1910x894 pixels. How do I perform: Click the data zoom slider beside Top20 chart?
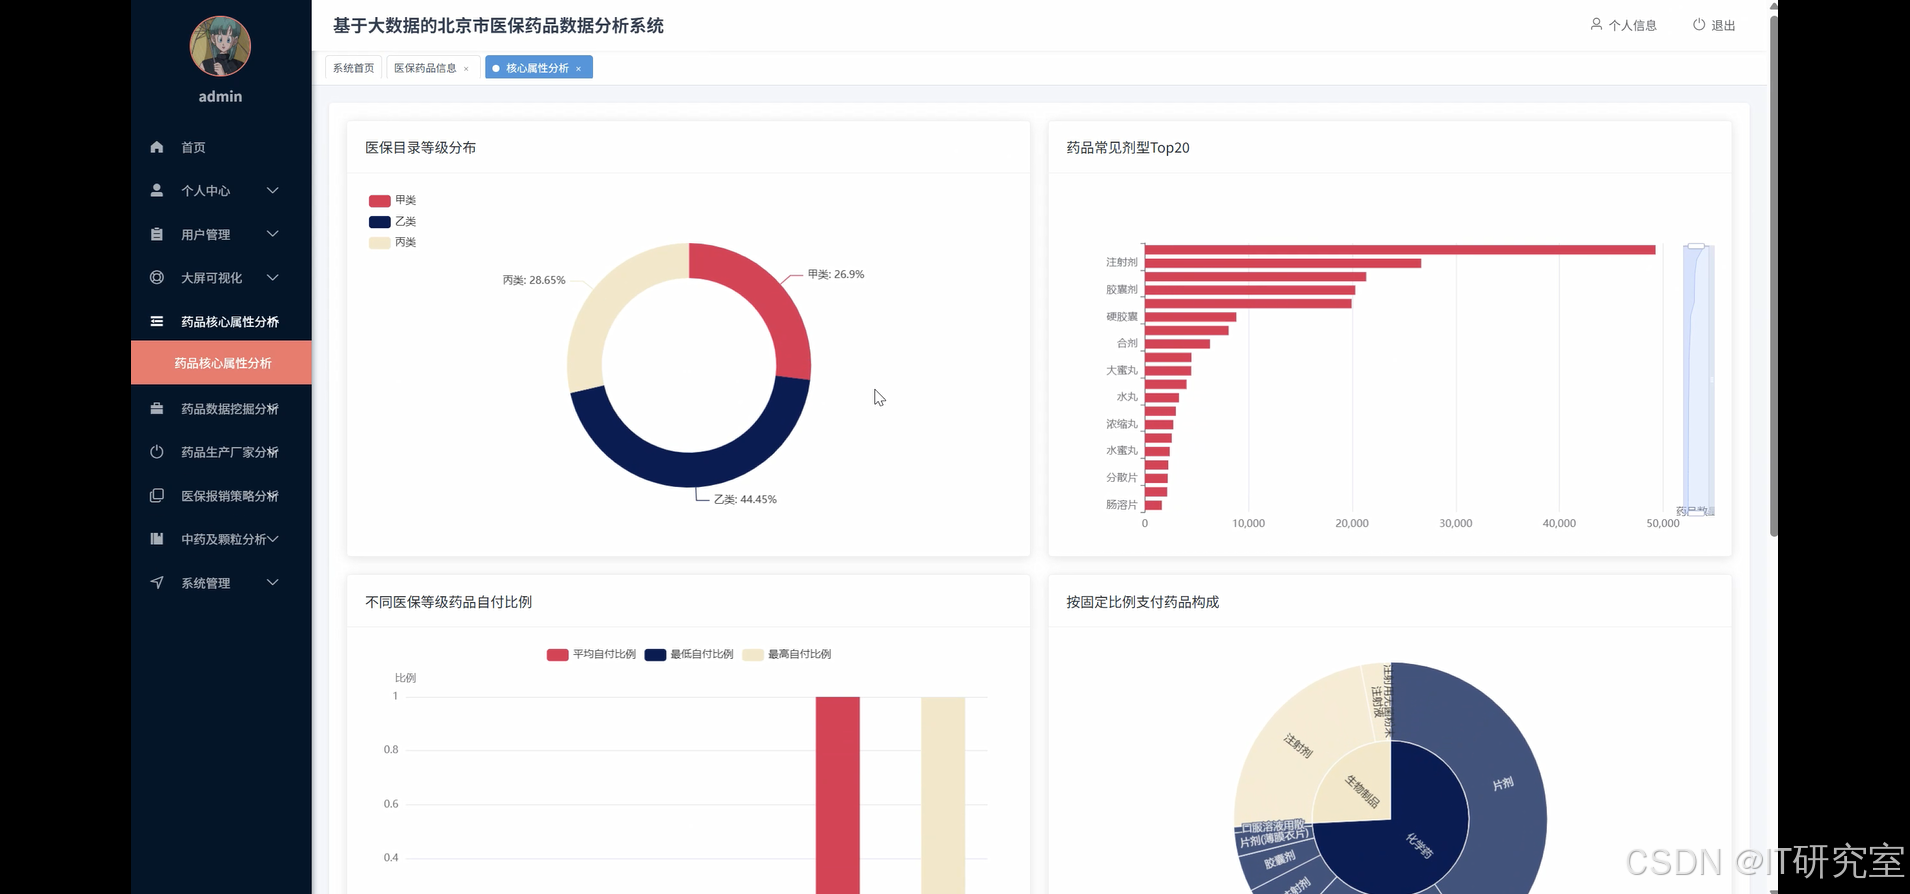click(x=1698, y=380)
